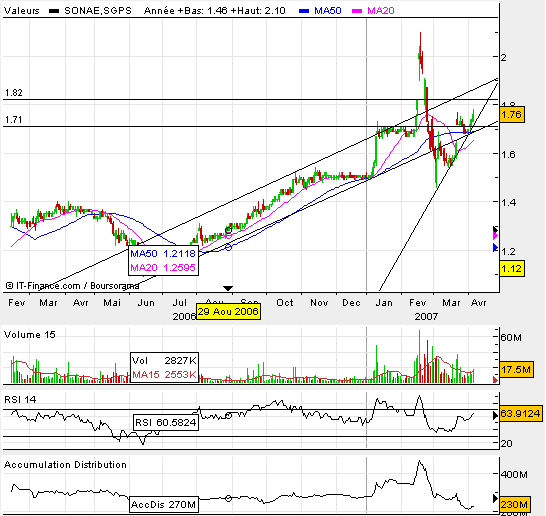Click the RSI 14 panel title
This screenshot has height=516, width=546.
20,399
